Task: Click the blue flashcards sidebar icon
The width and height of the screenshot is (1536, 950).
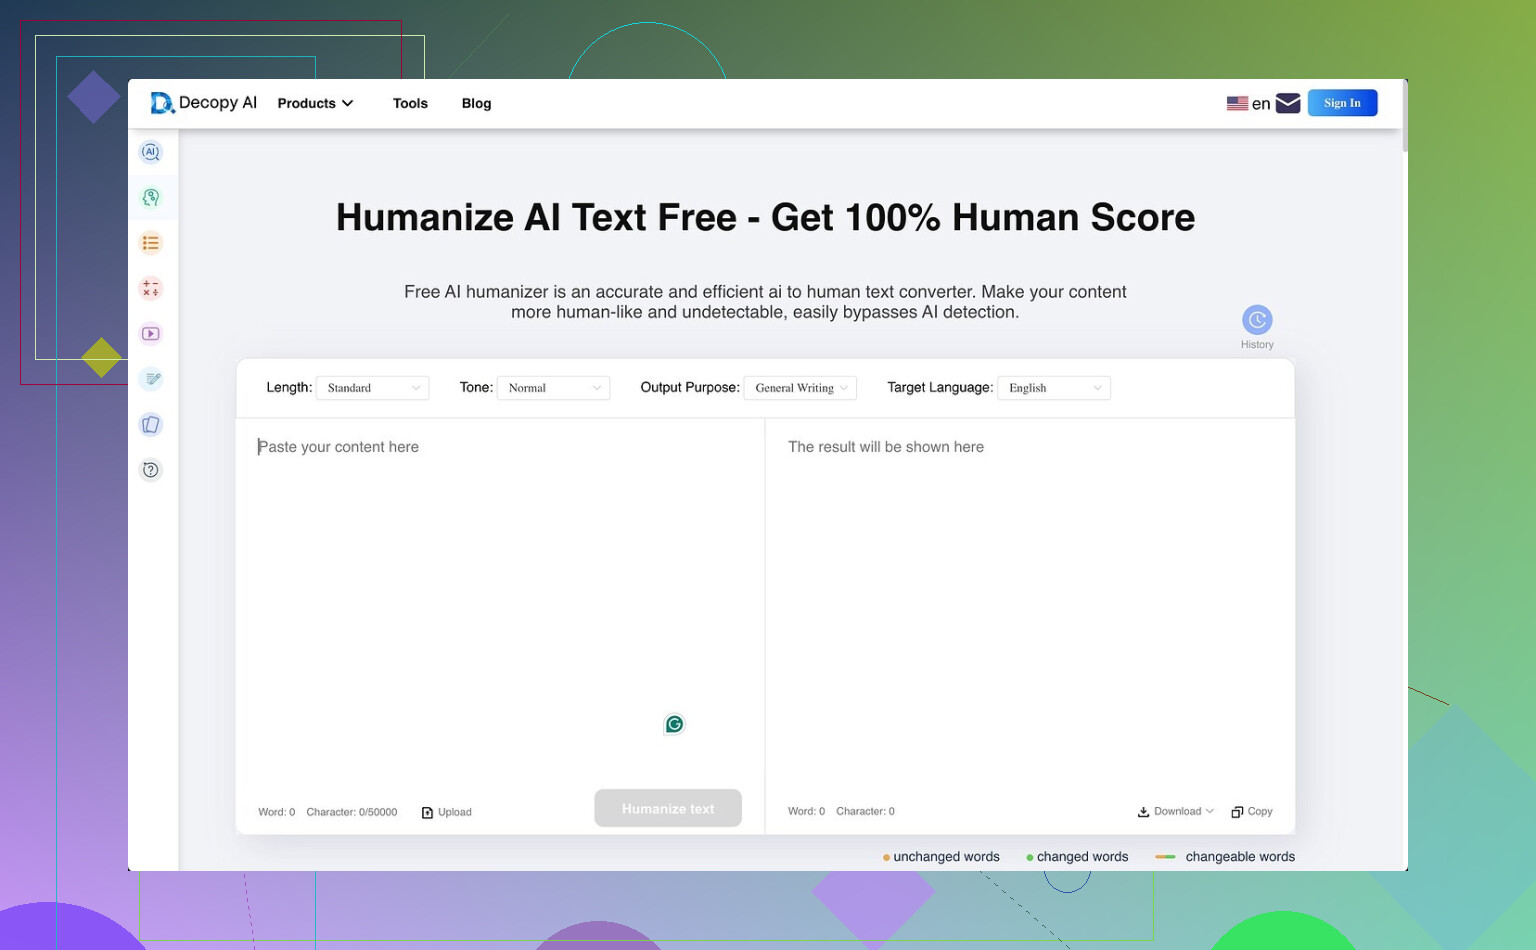Action: click(151, 425)
